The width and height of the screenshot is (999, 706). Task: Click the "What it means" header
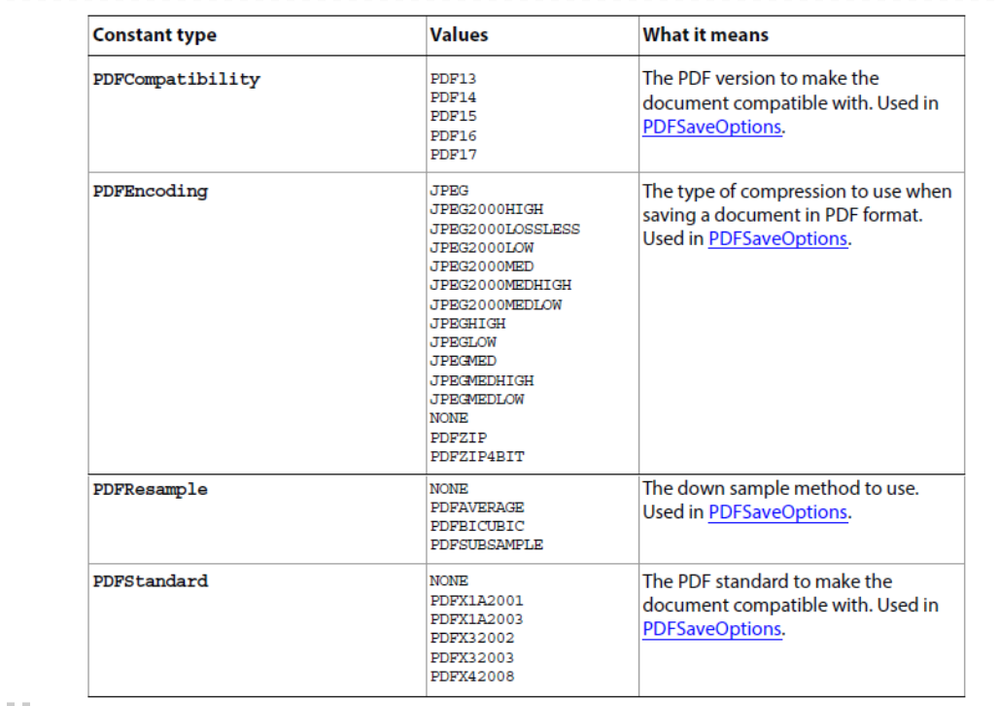(x=705, y=35)
